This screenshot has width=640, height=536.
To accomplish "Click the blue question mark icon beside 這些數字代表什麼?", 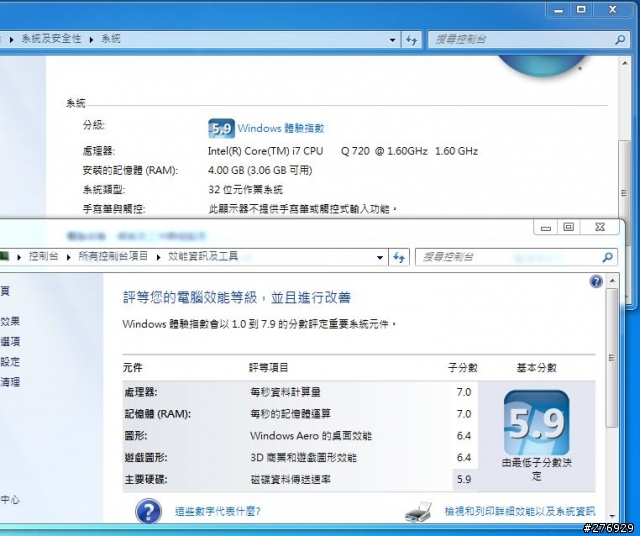I will (x=149, y=511).
